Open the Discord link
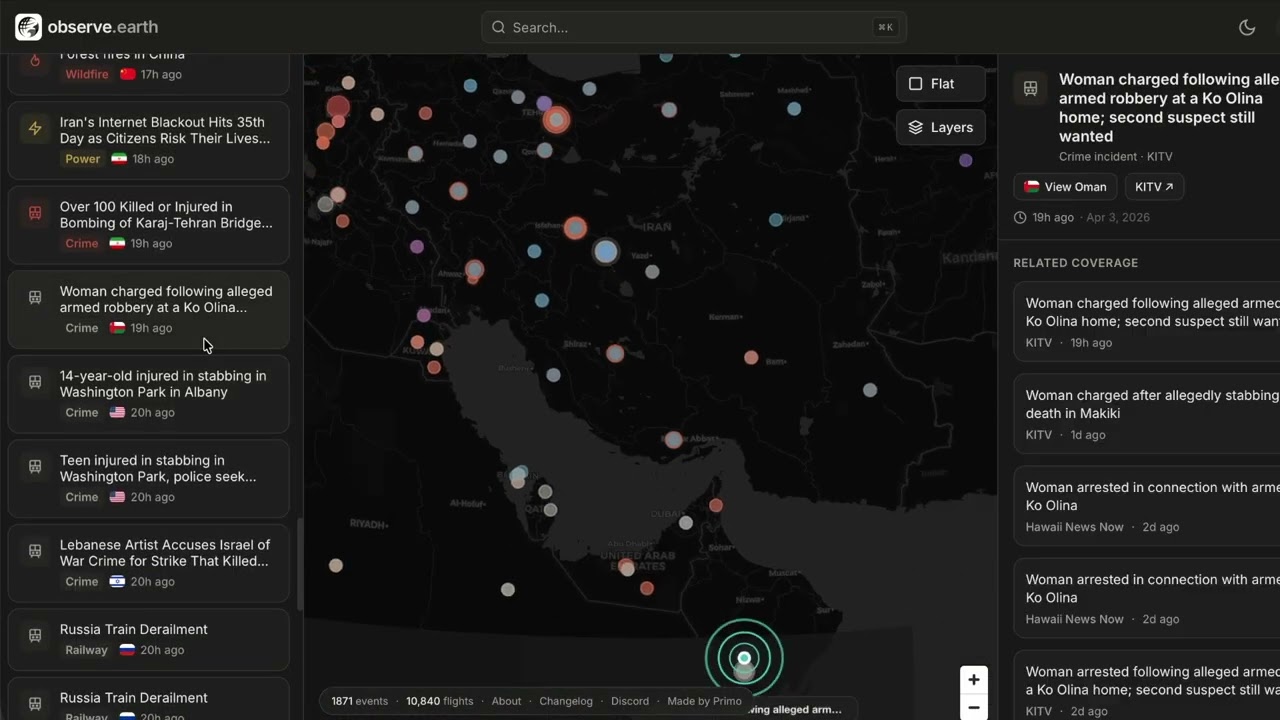The width and height of the screenshot is (1280, 720). pyautogui.click(x=630, y=701)
